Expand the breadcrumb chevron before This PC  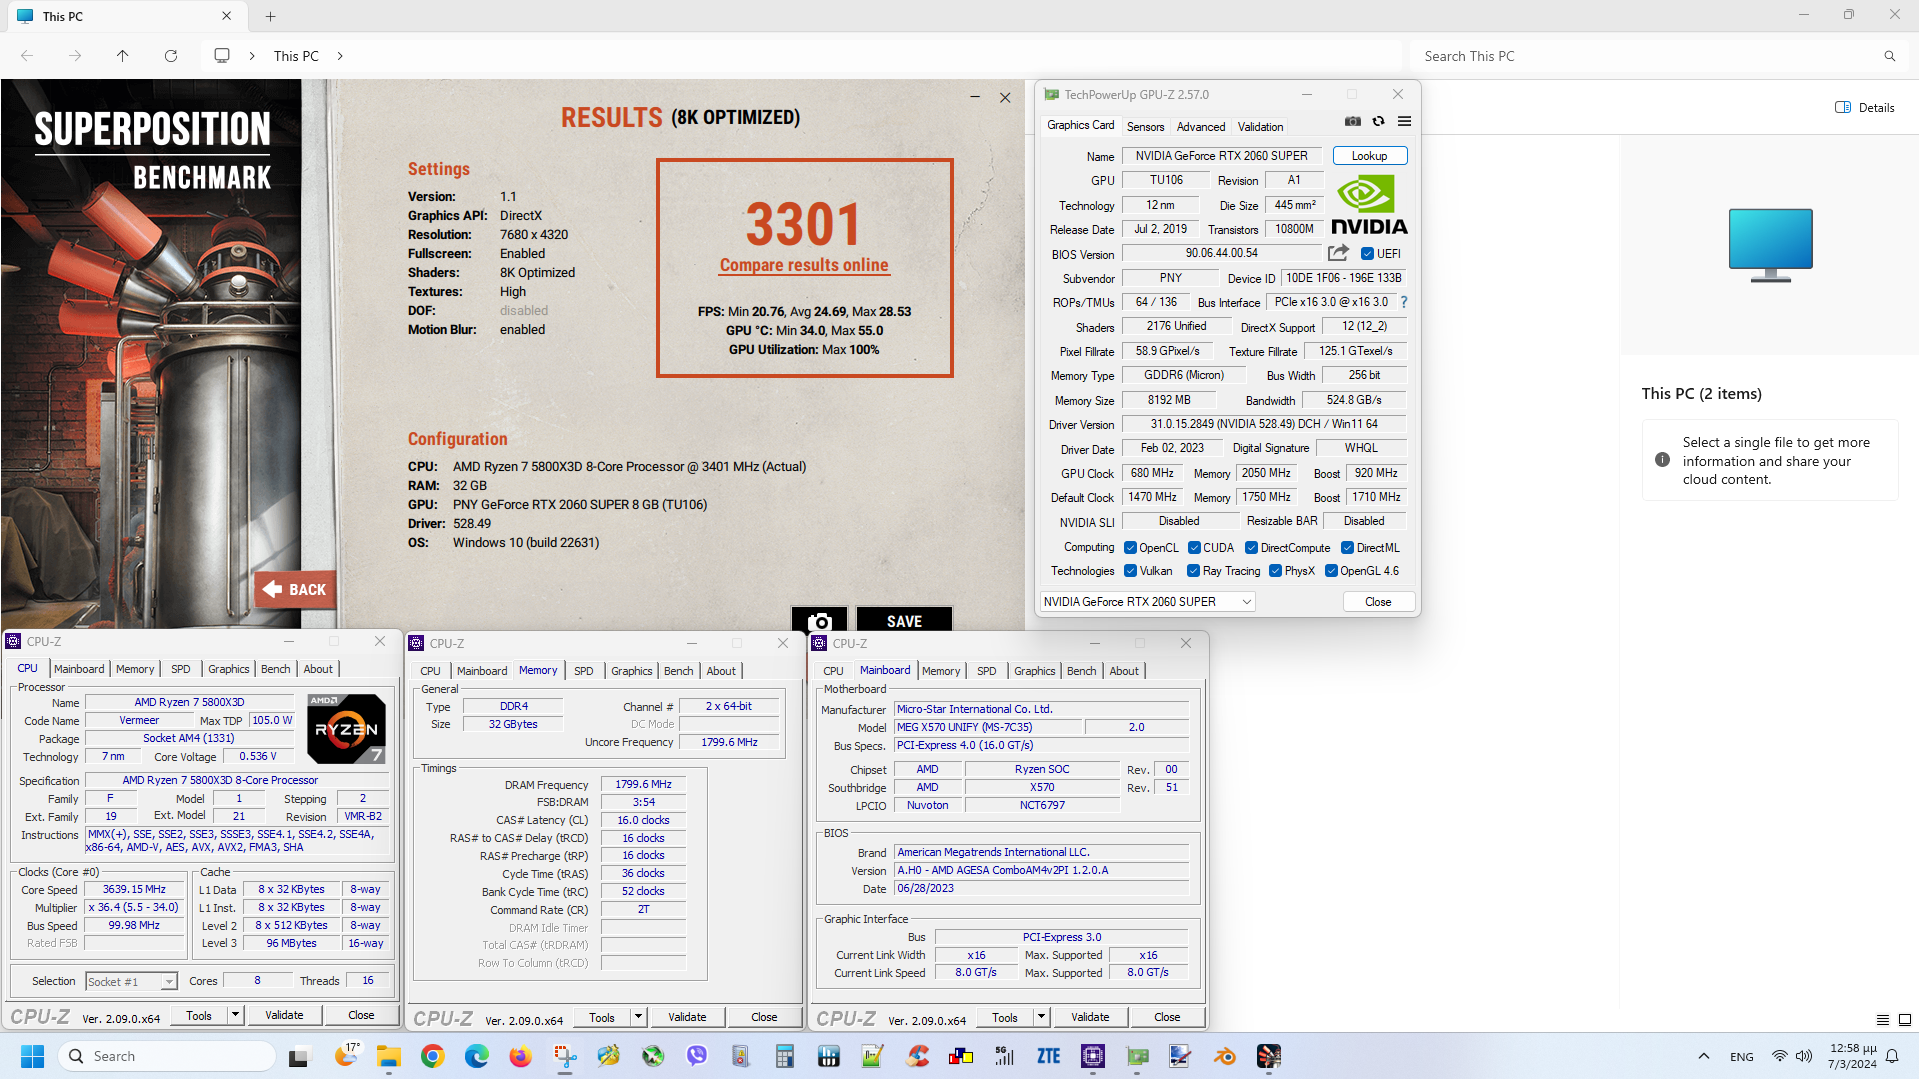click(x=252, y=56)
